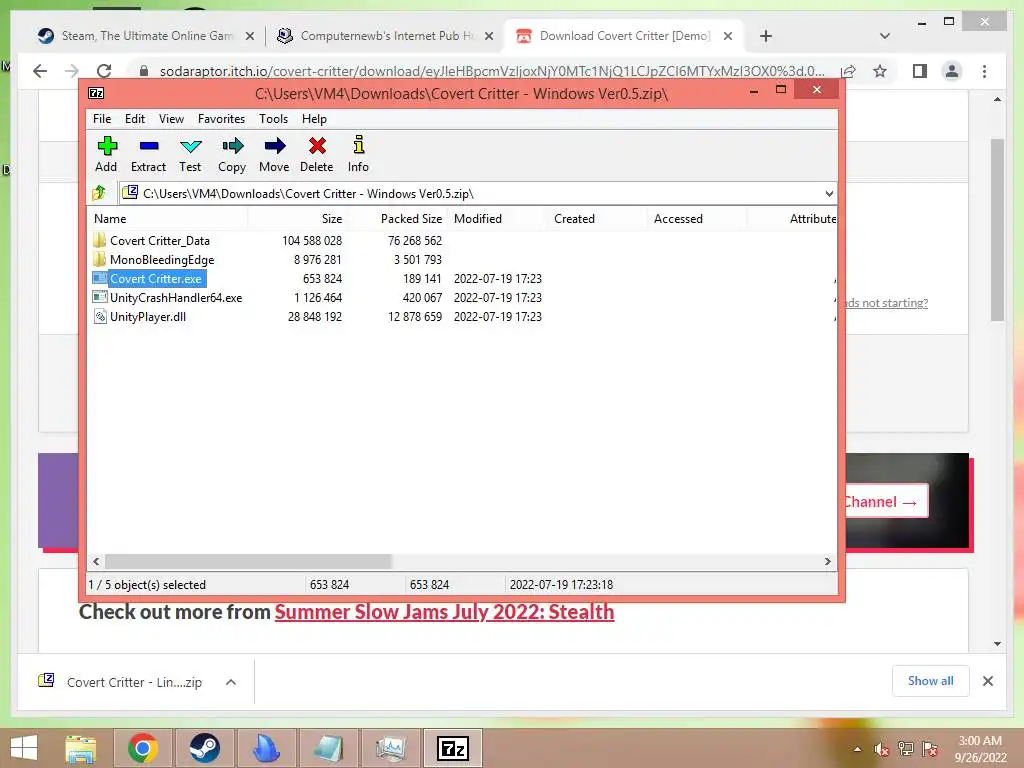
Task: Open the Windows Start menu
Action: [x=24, y=748]
